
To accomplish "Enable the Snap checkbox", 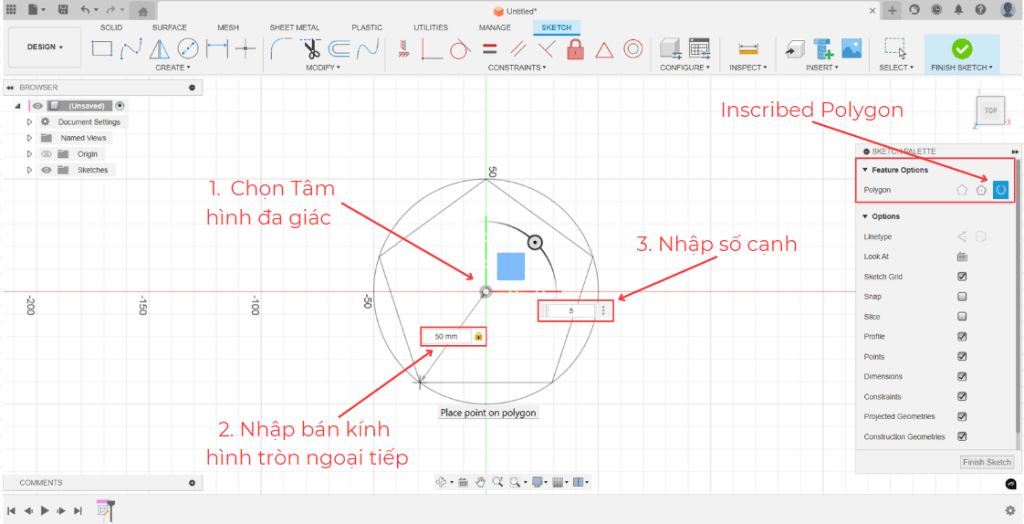I will tap(962, 297).
